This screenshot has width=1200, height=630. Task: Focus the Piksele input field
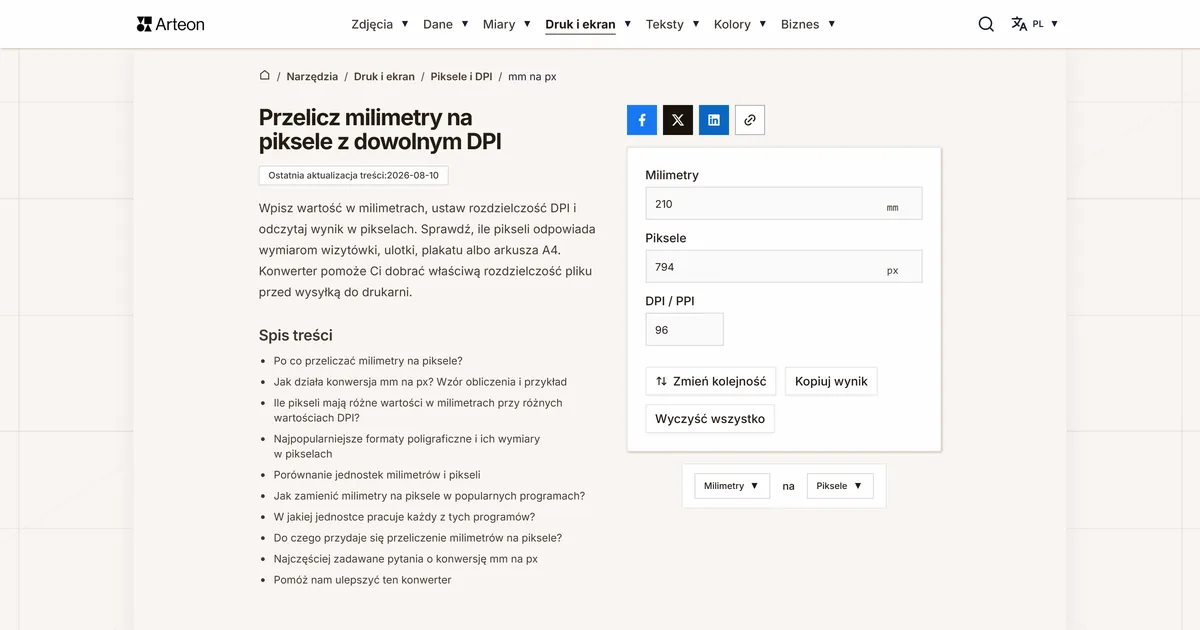[784, 267]
